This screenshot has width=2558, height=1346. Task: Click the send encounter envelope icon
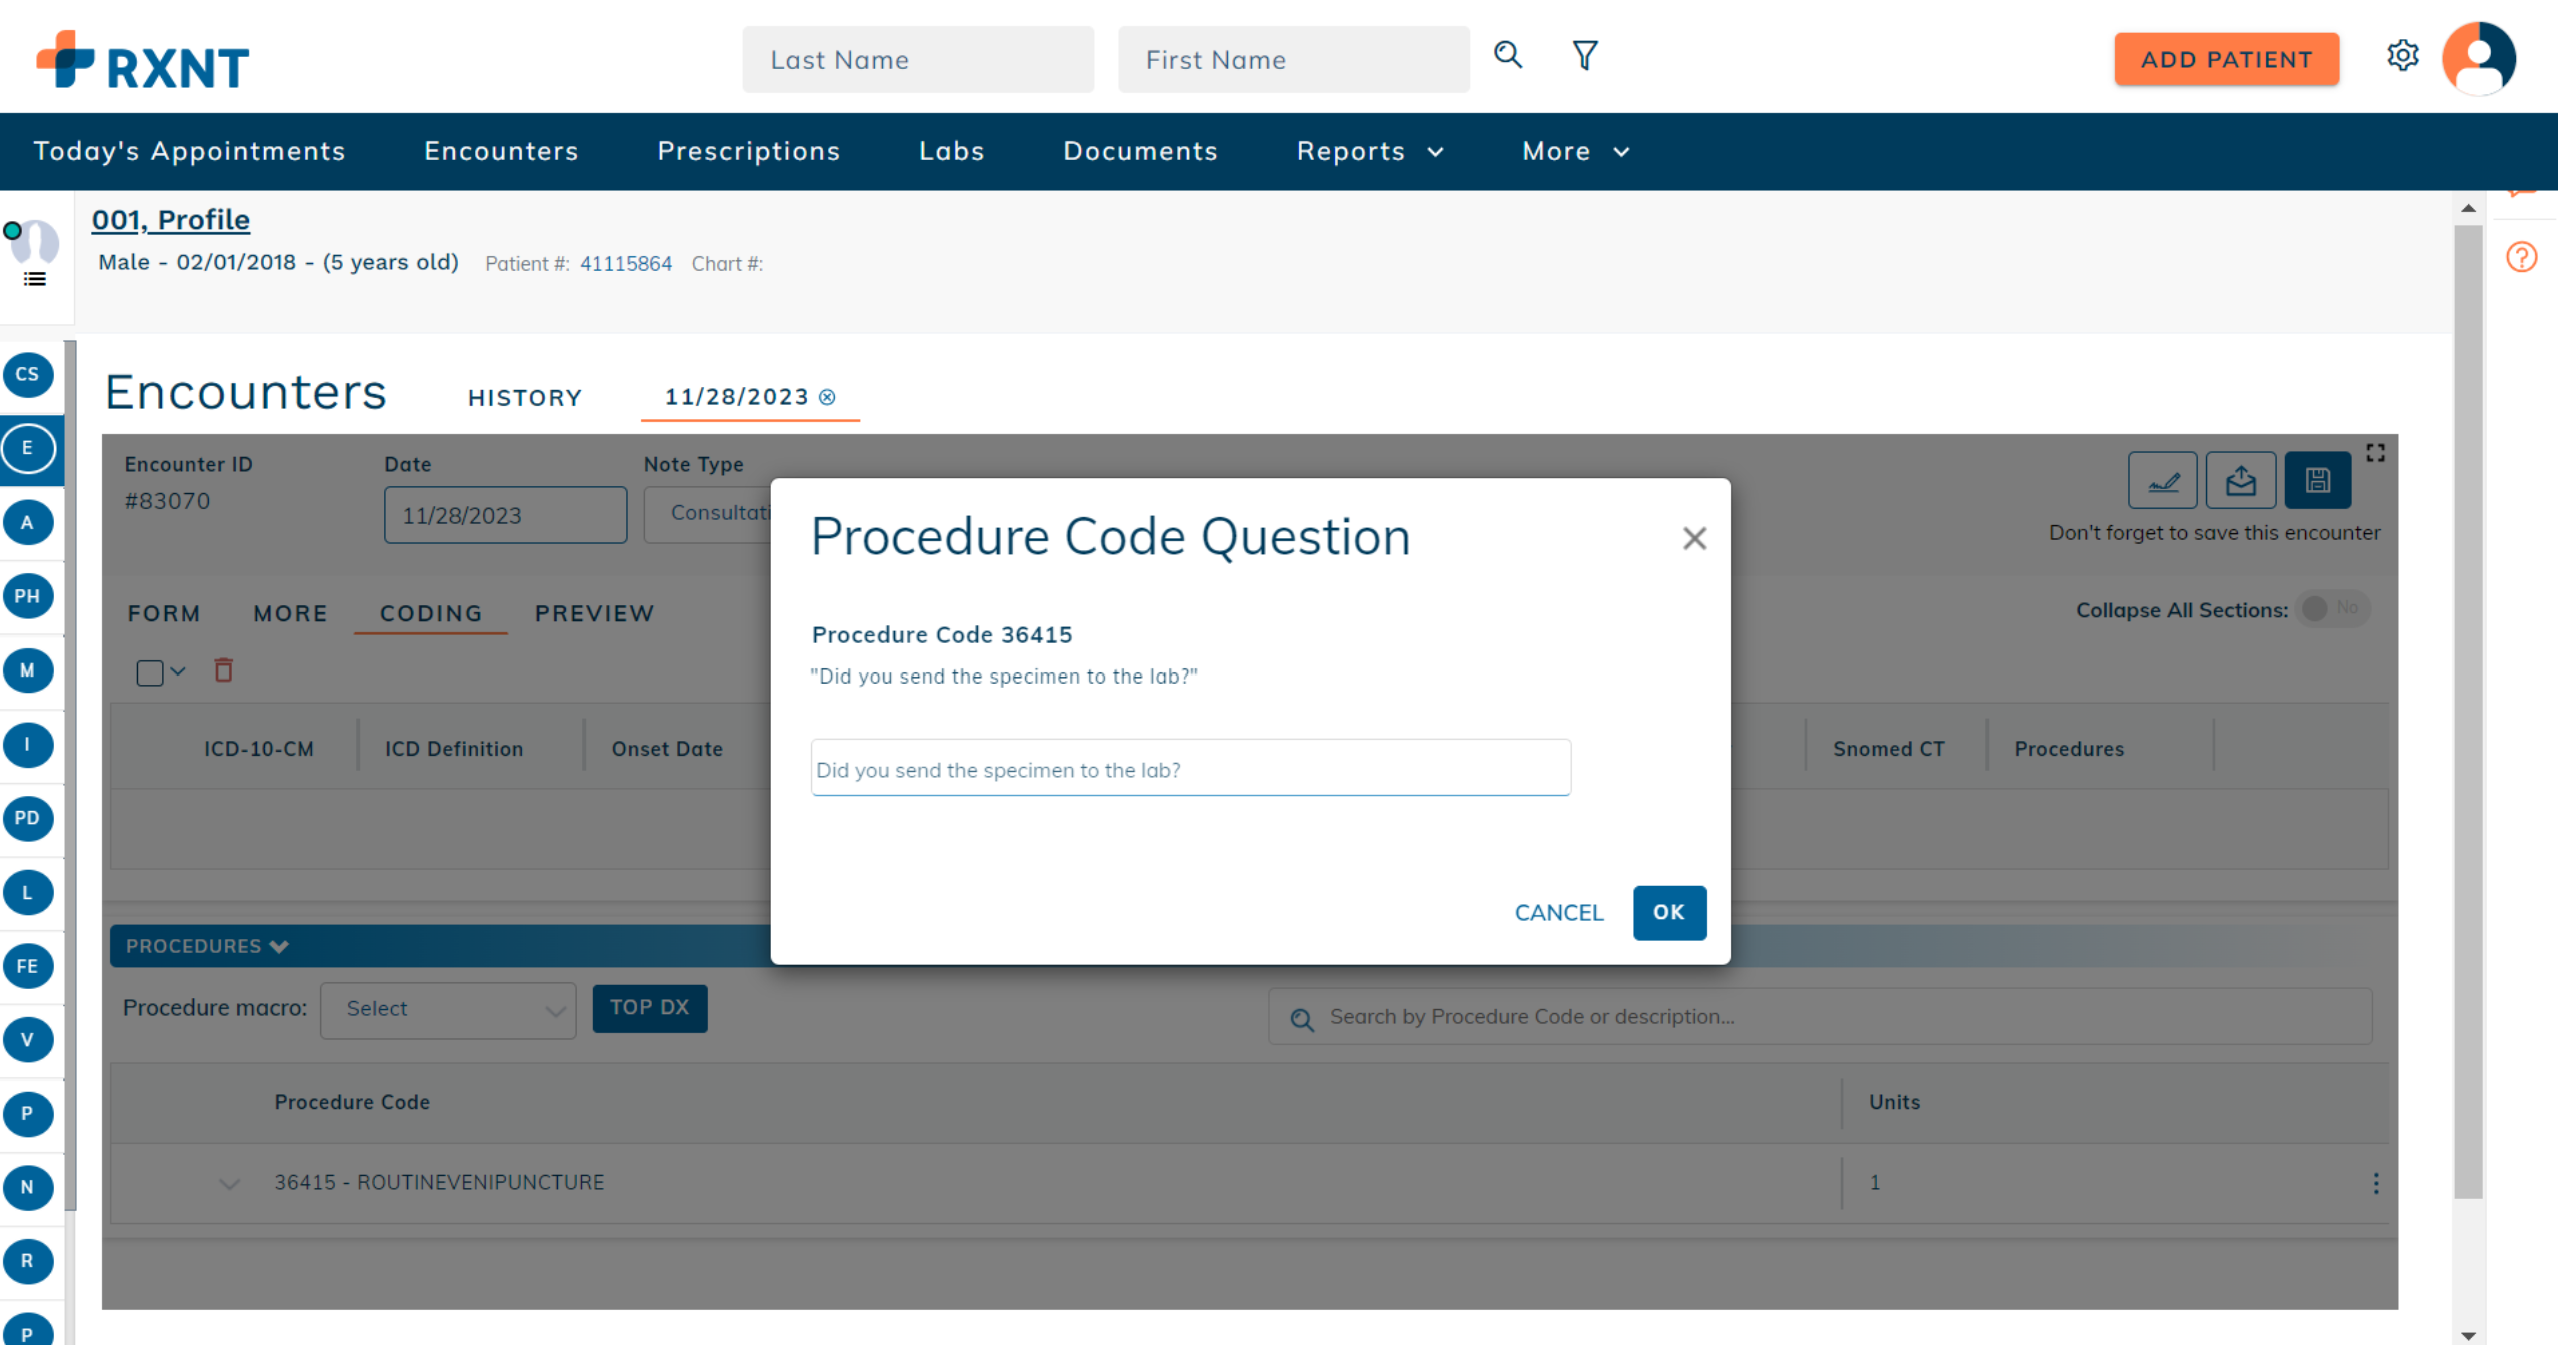pyautogui.click(x=2240, y=481)
